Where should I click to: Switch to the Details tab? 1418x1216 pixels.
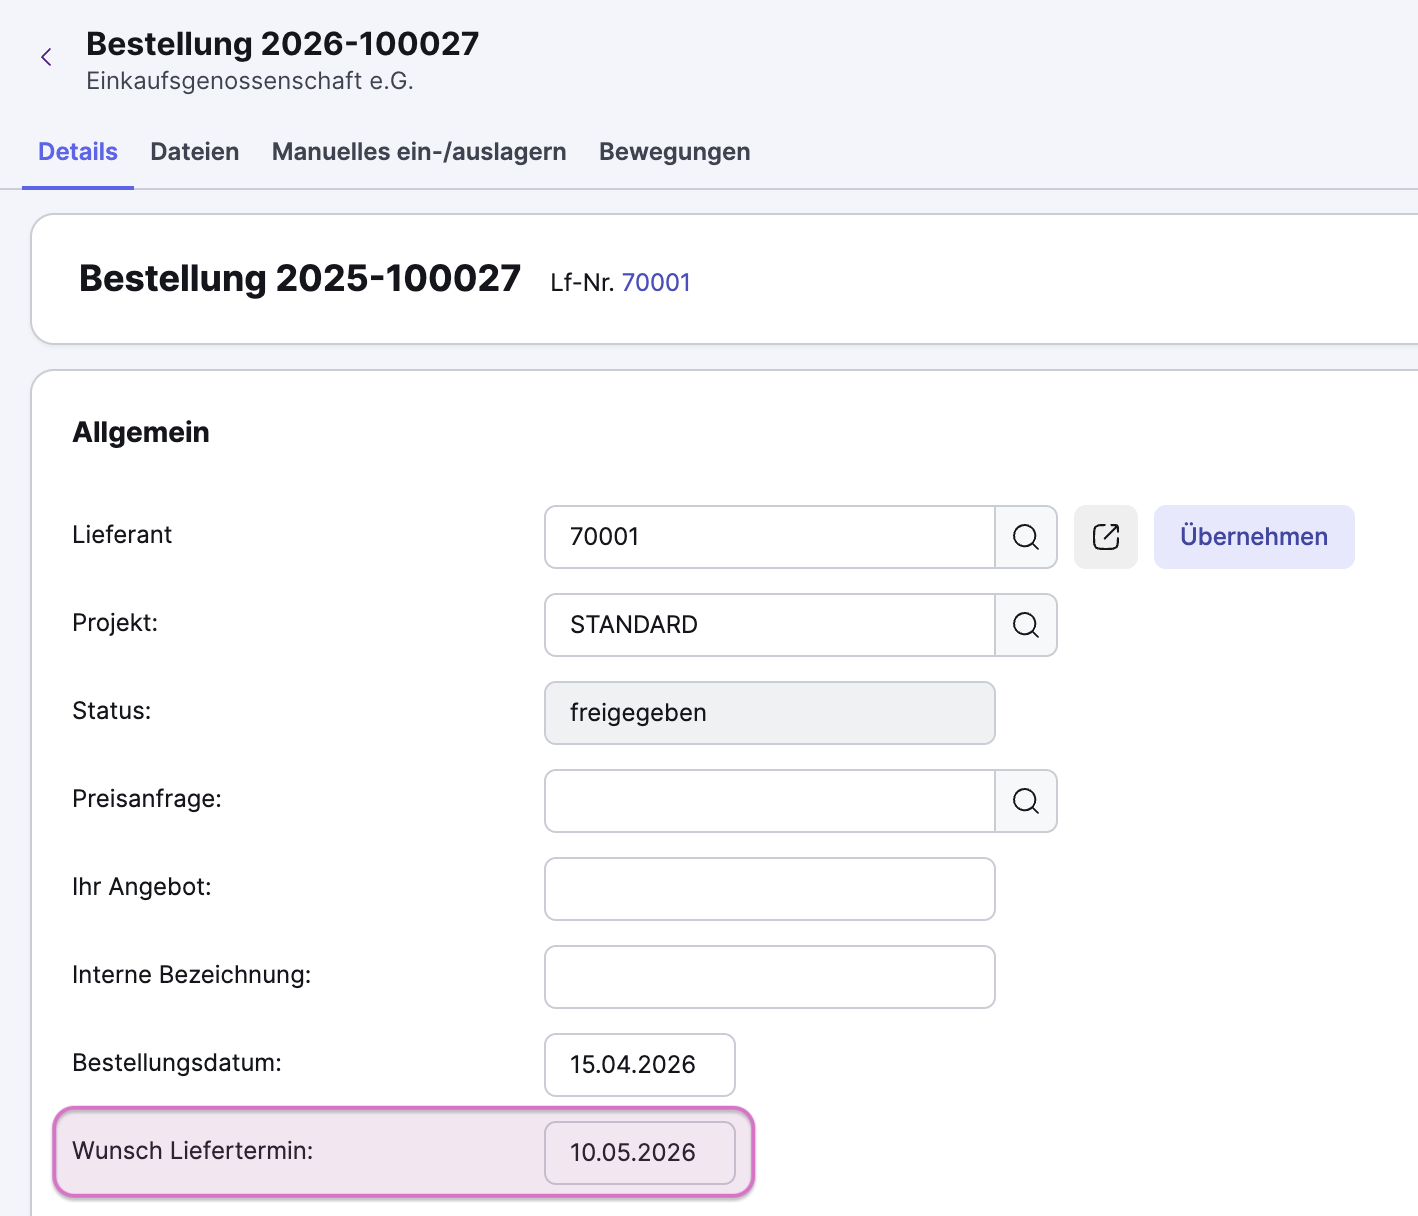coord(78,152)
